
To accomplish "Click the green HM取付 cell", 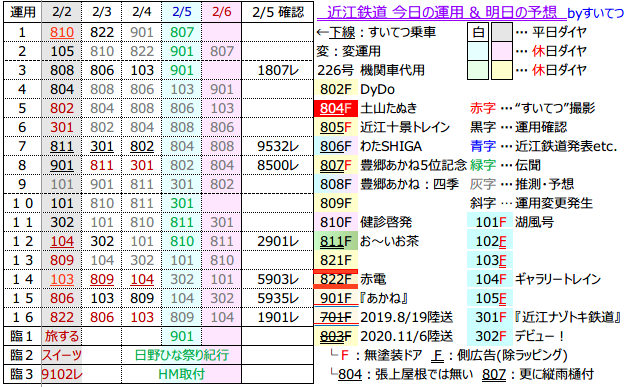I will (181, 374).
